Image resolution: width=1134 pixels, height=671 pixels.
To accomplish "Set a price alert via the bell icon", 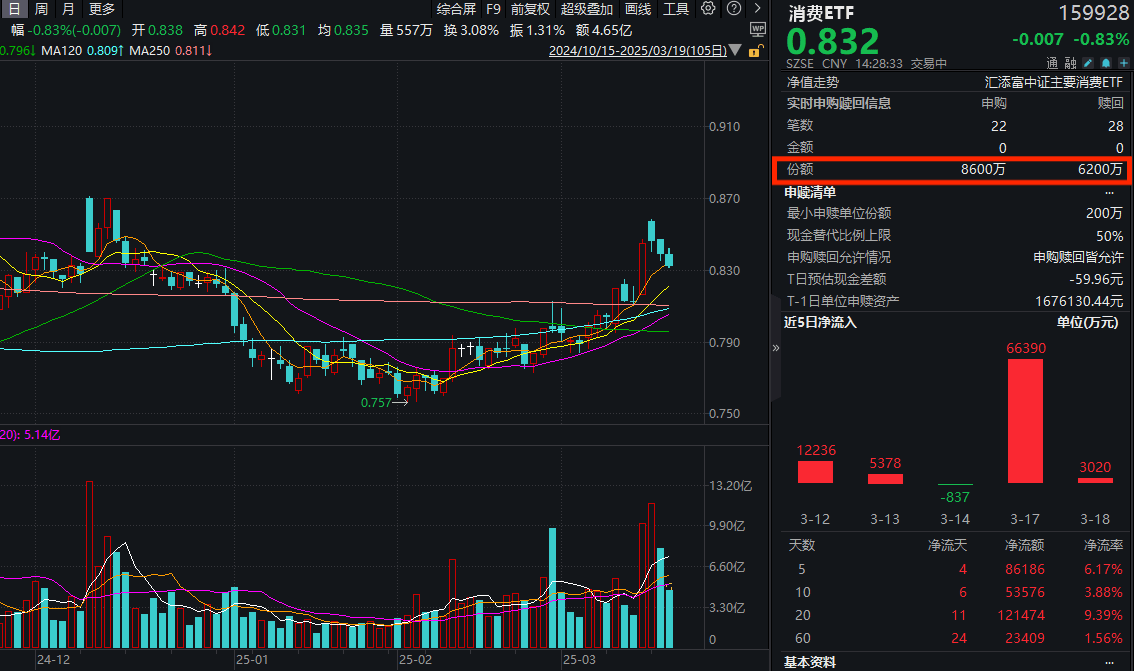I will point(1106,62).
